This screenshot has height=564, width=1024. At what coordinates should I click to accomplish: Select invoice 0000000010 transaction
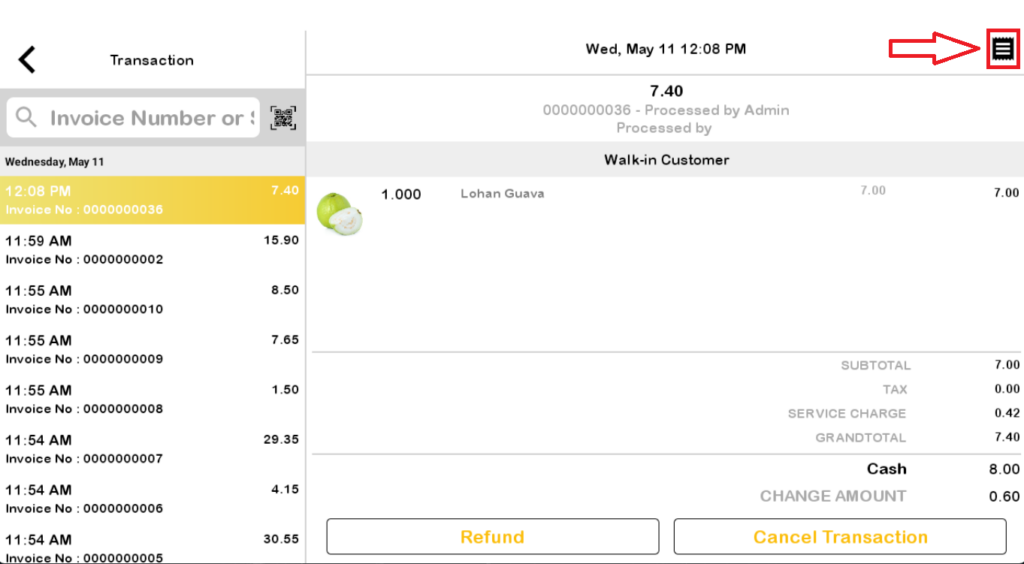(152, 300)
